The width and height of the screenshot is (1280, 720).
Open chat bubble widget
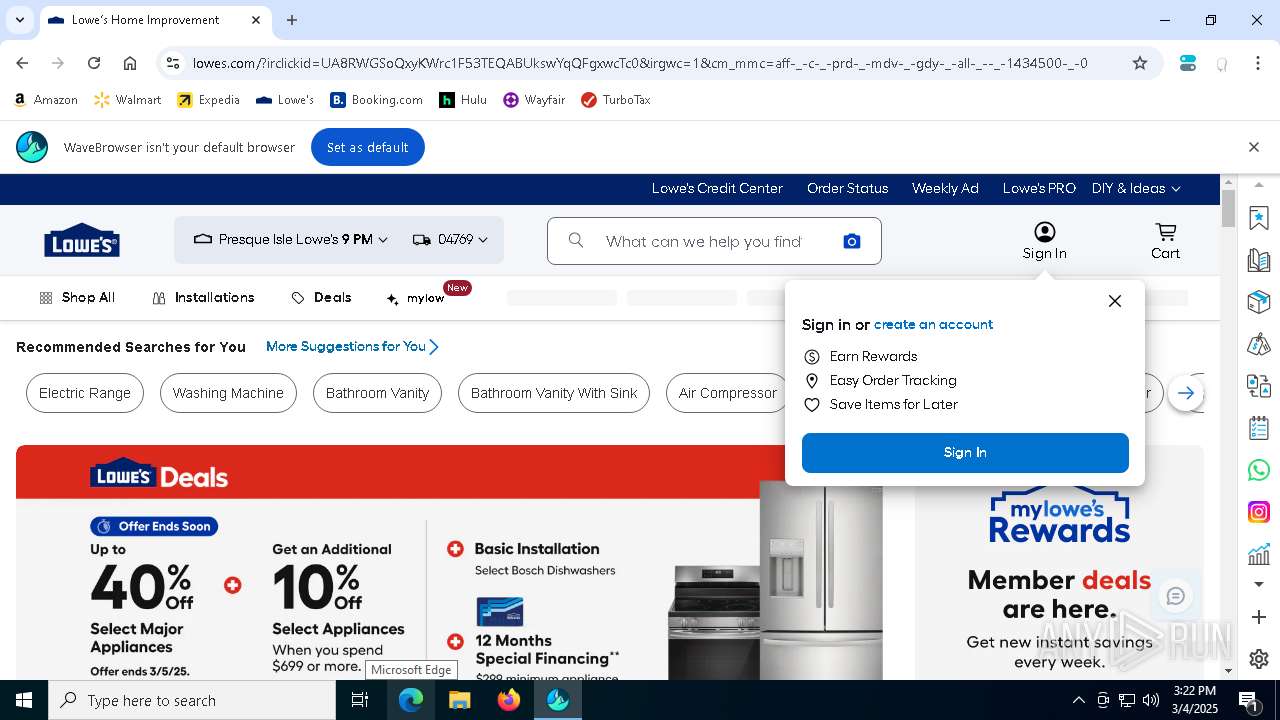(x=1176, y=597)
